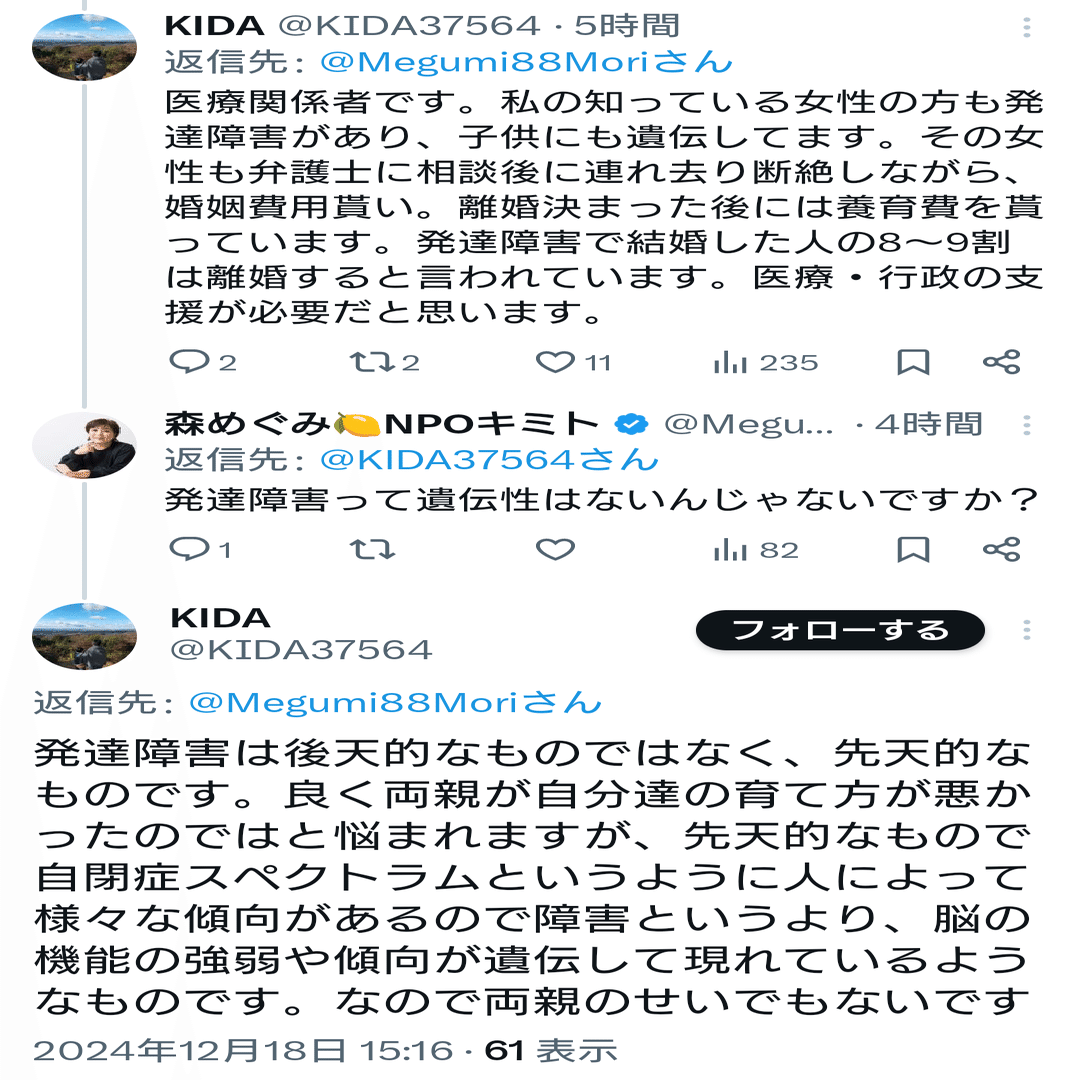Like KIDA's first tweet with 11 likes
The height and width of the screenshot is (1080, 1080).
[x=555, y=362]
